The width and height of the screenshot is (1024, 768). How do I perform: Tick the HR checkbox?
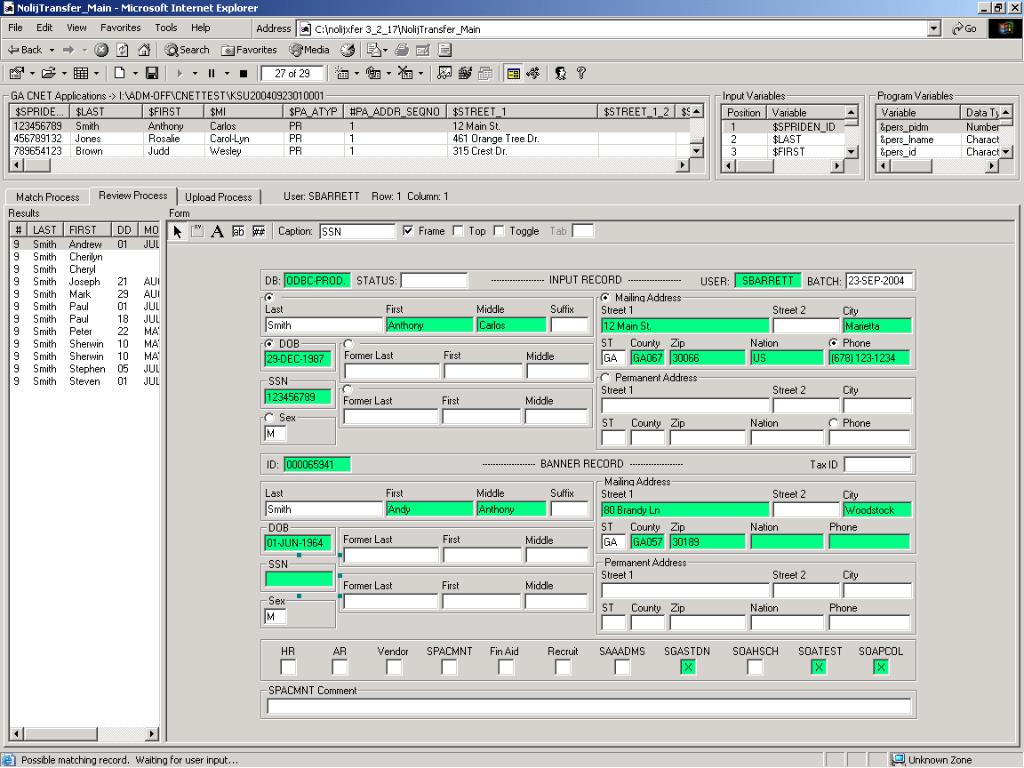[x=288, y=667]
